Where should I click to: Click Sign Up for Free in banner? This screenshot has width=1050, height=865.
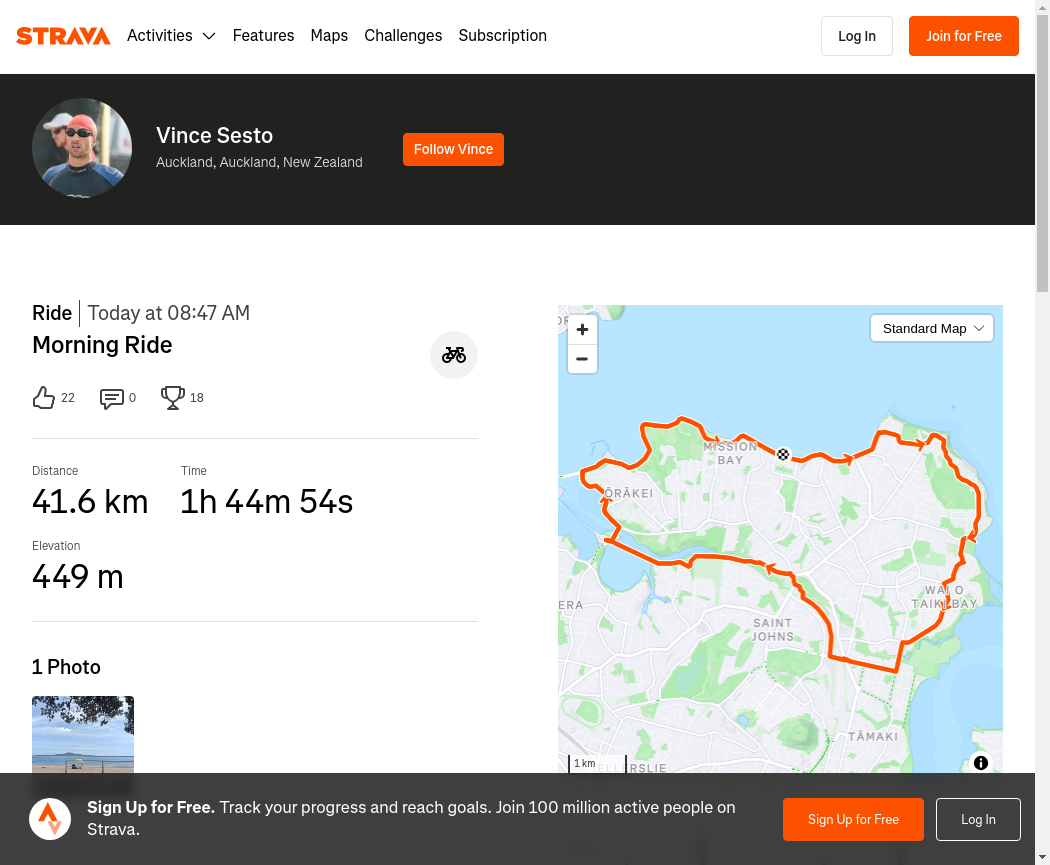tap(853, 819)
